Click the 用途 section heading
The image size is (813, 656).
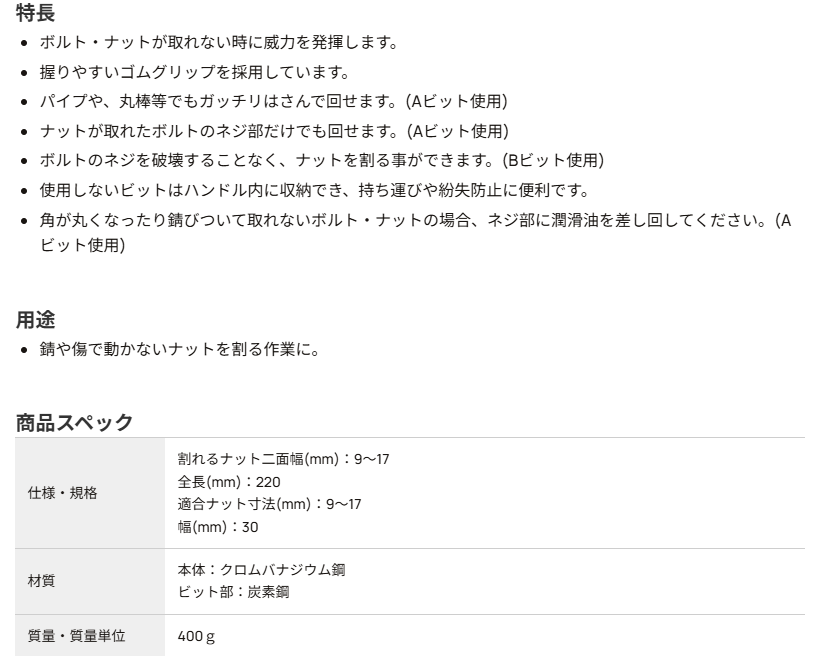pyautogui.click(x=36, y=319)
